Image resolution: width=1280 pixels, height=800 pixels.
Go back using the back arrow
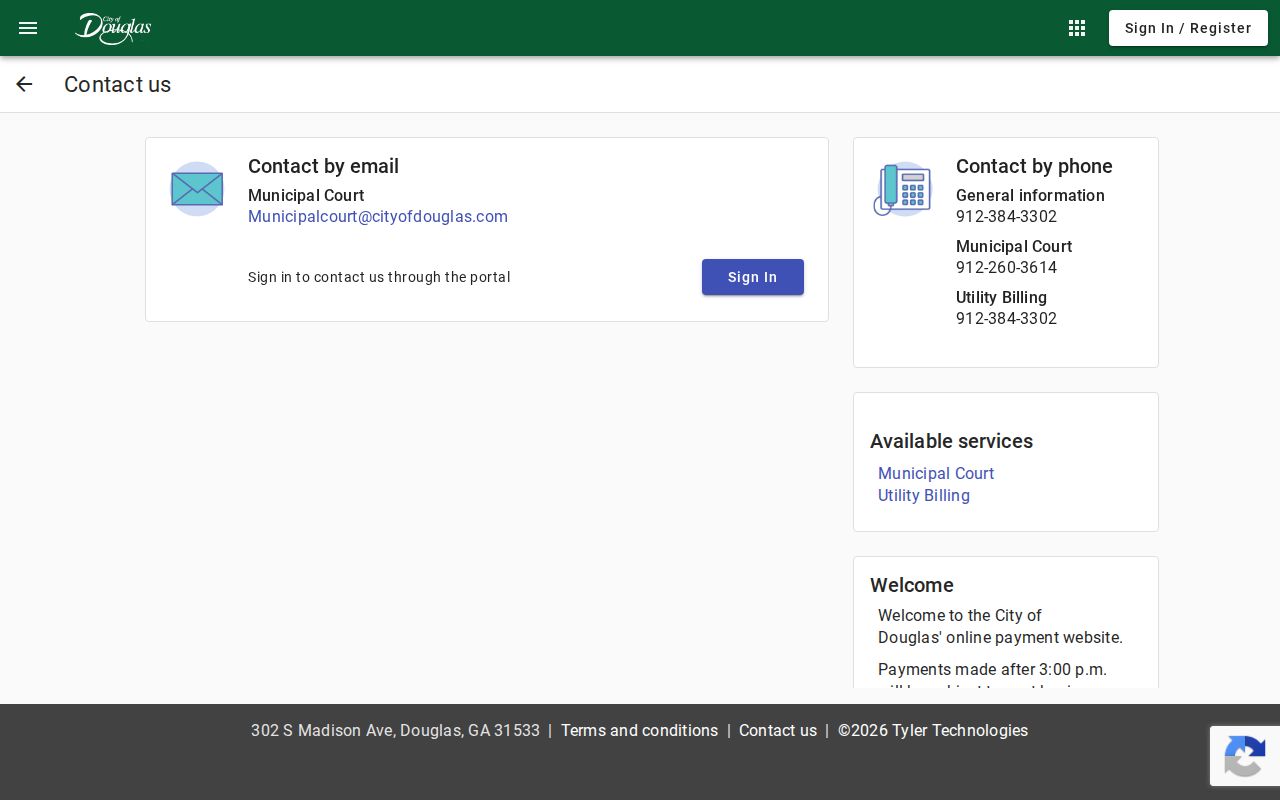click(24, 84)
